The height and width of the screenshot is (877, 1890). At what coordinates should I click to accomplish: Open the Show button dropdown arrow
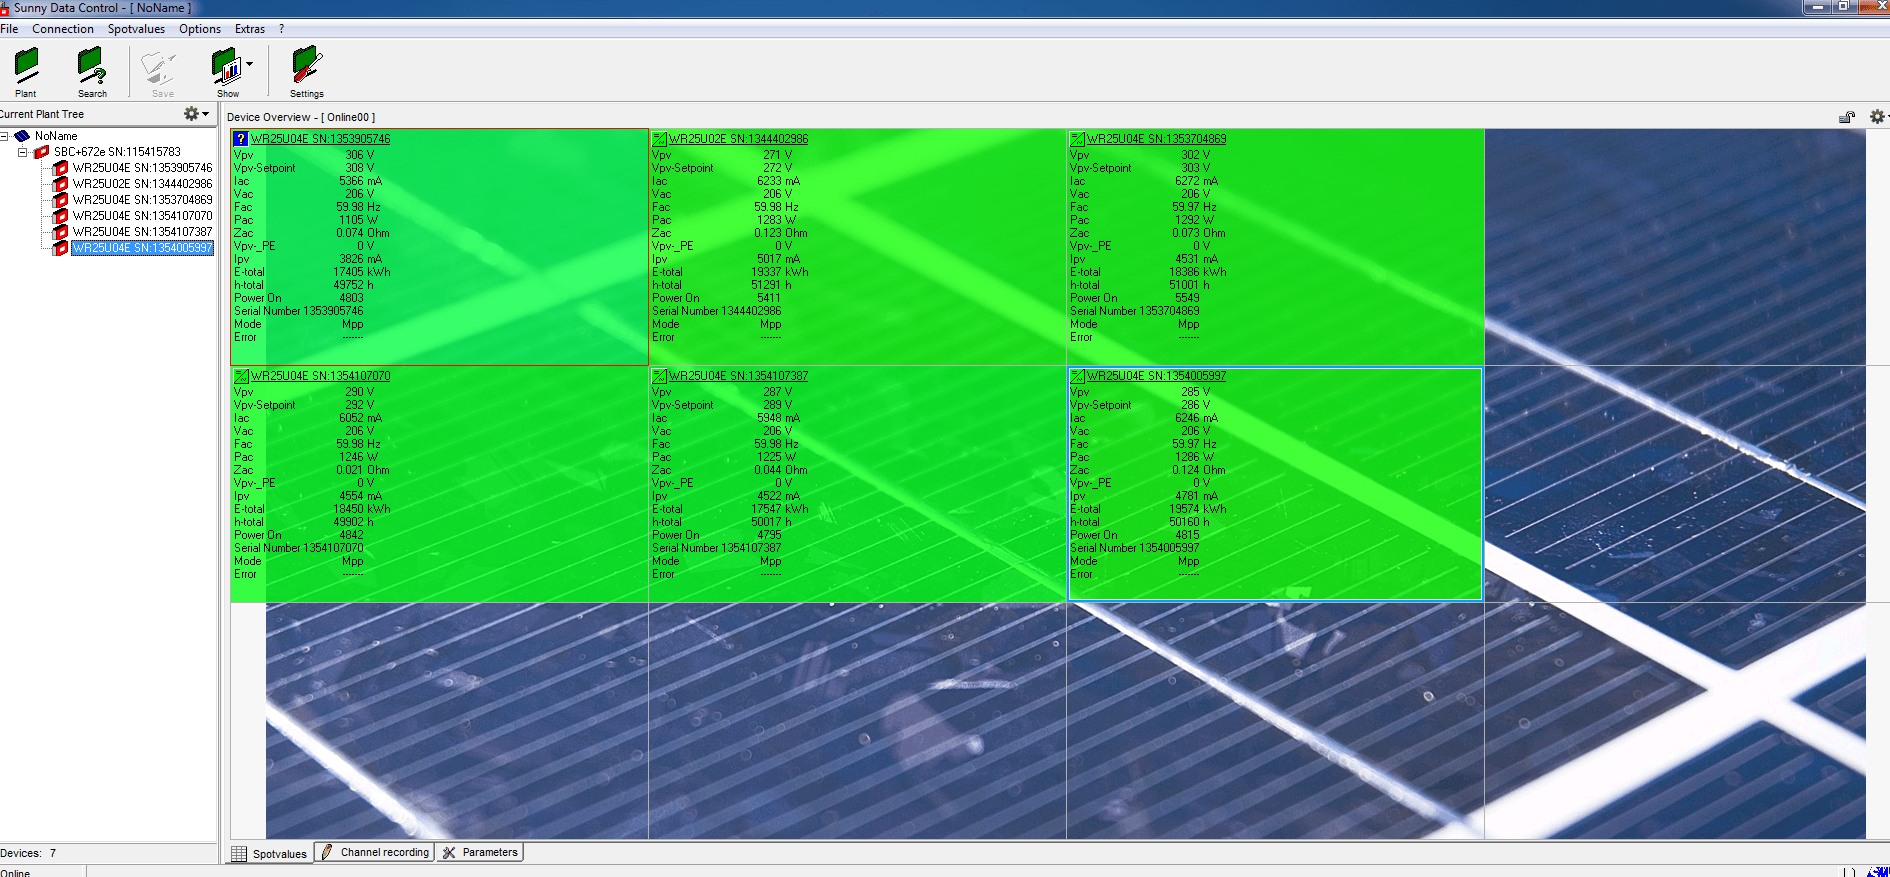(249, 65)
